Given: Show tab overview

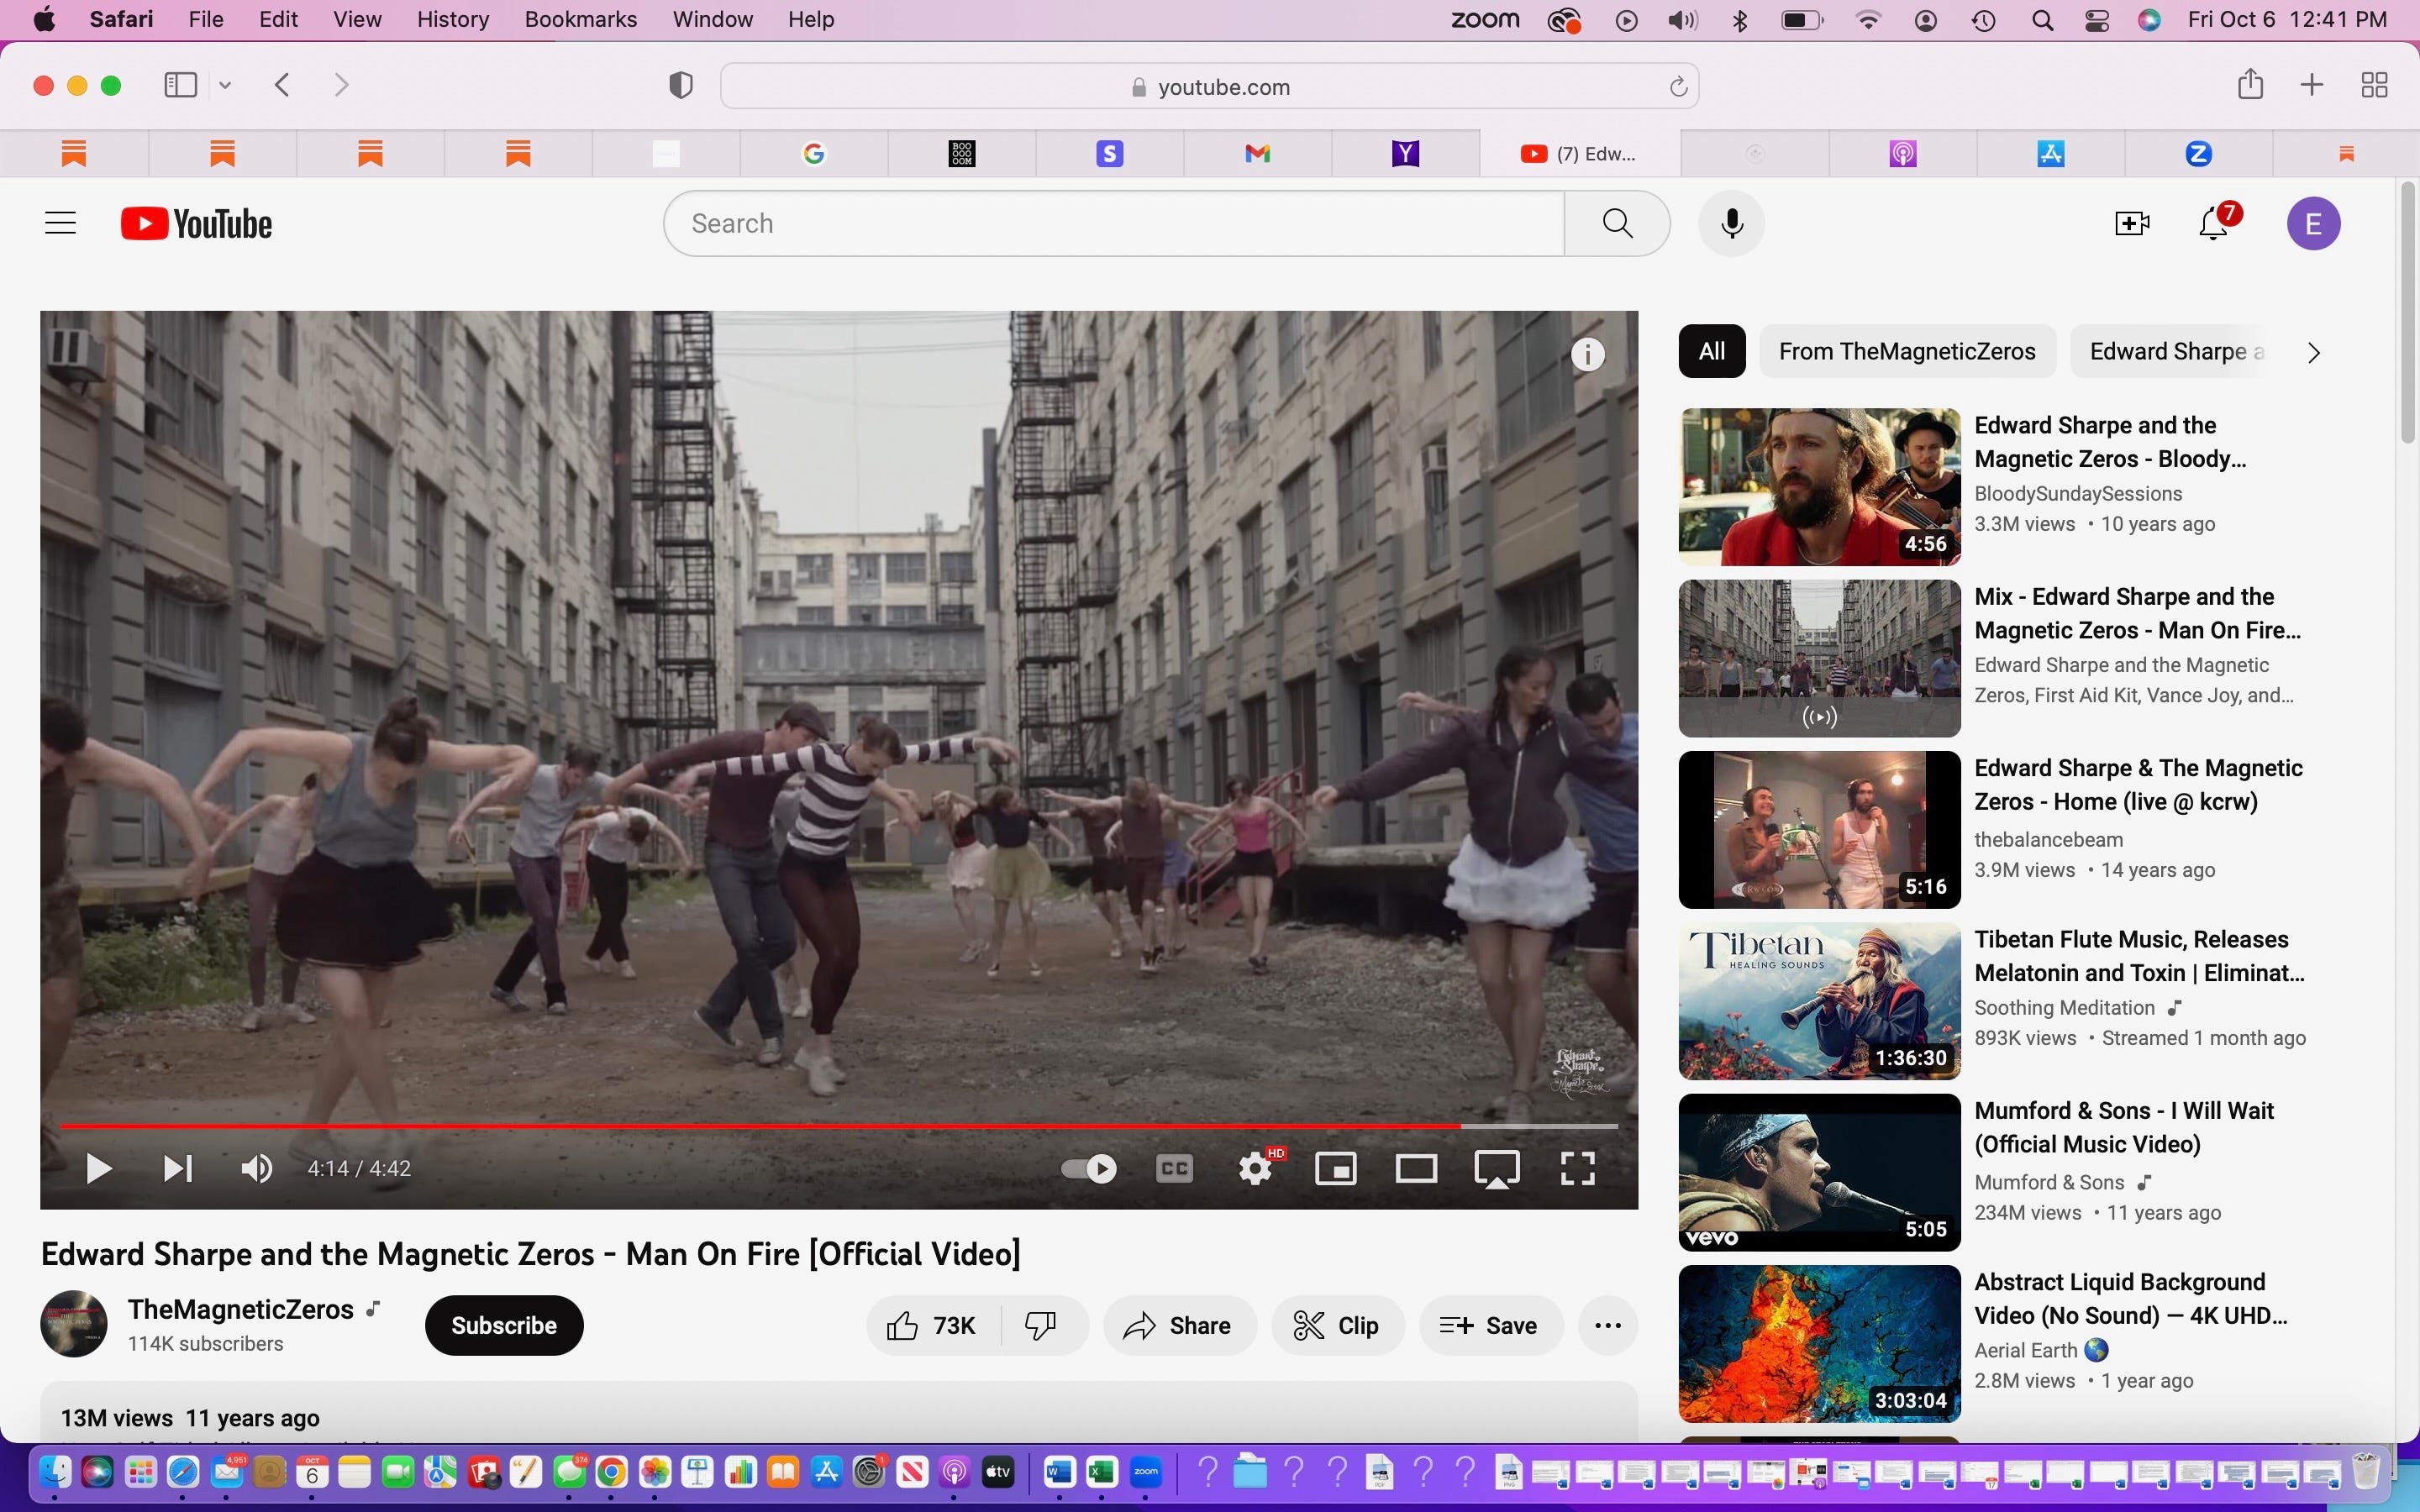Looking at the screenshot, I should pos(2374,85).
